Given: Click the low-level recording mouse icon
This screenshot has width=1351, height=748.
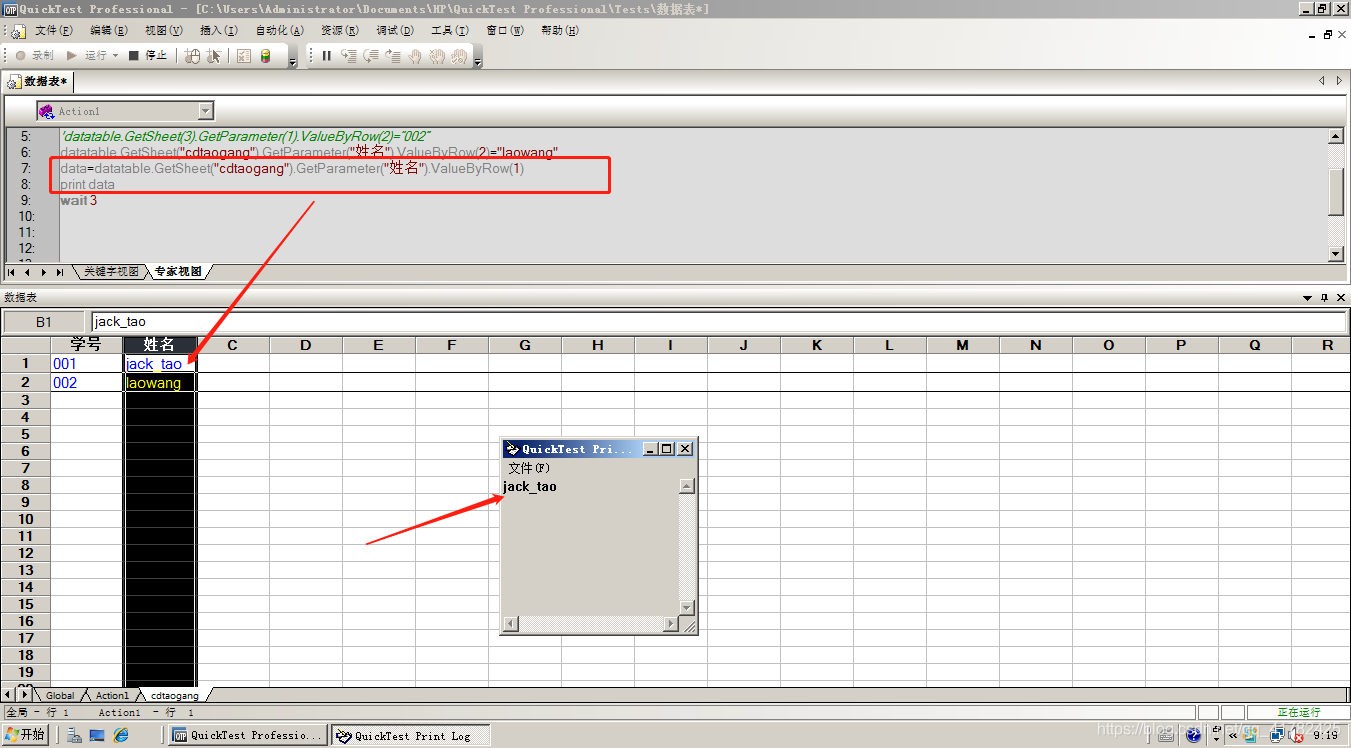Looking at the screenshot, I should coord(193,56).
